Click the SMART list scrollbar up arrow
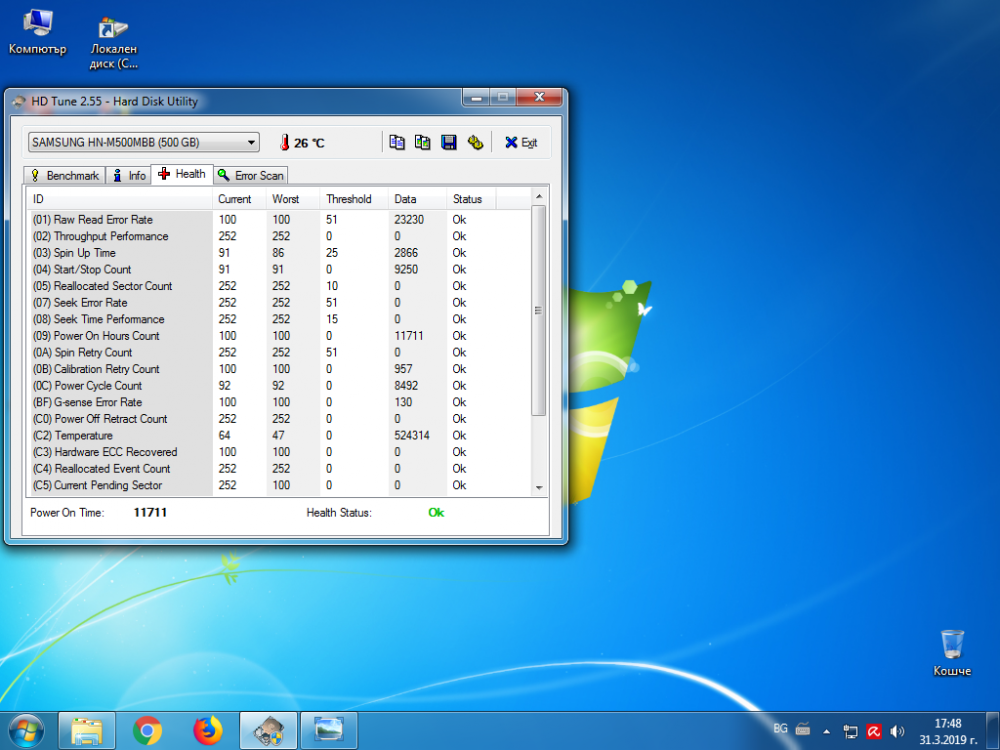 (x=539, y=196)
